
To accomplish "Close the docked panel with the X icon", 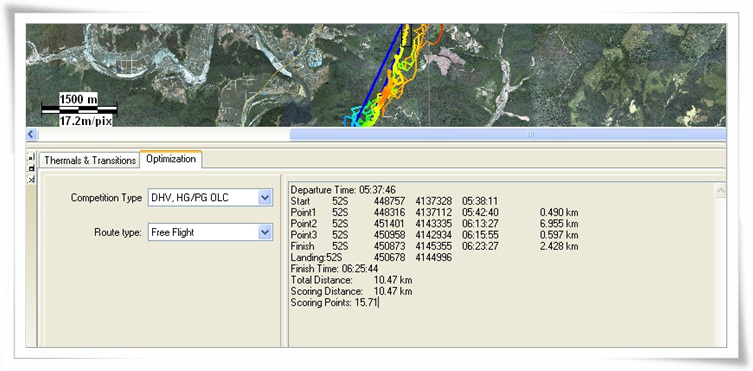I will pyautogui.click(x=31, y=179).
